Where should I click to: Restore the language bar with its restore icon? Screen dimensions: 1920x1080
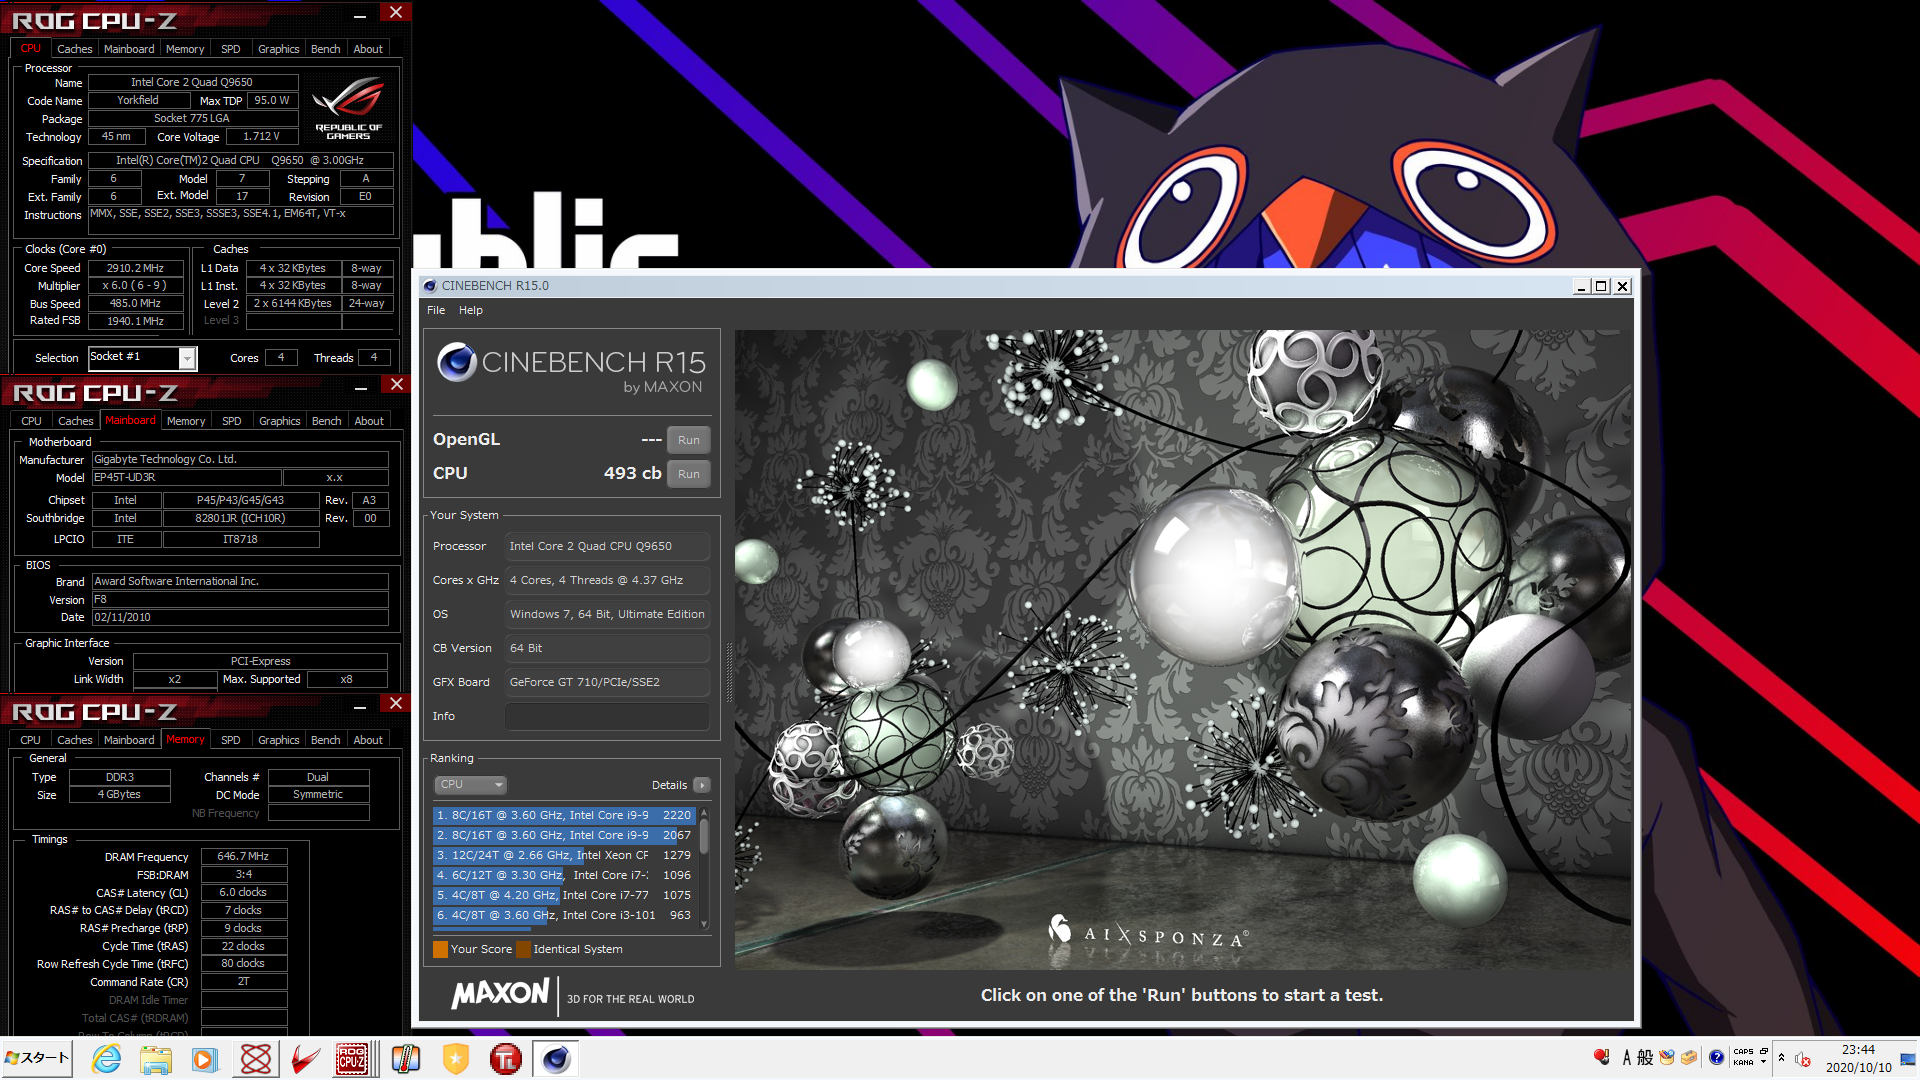coord(1764,1052)
